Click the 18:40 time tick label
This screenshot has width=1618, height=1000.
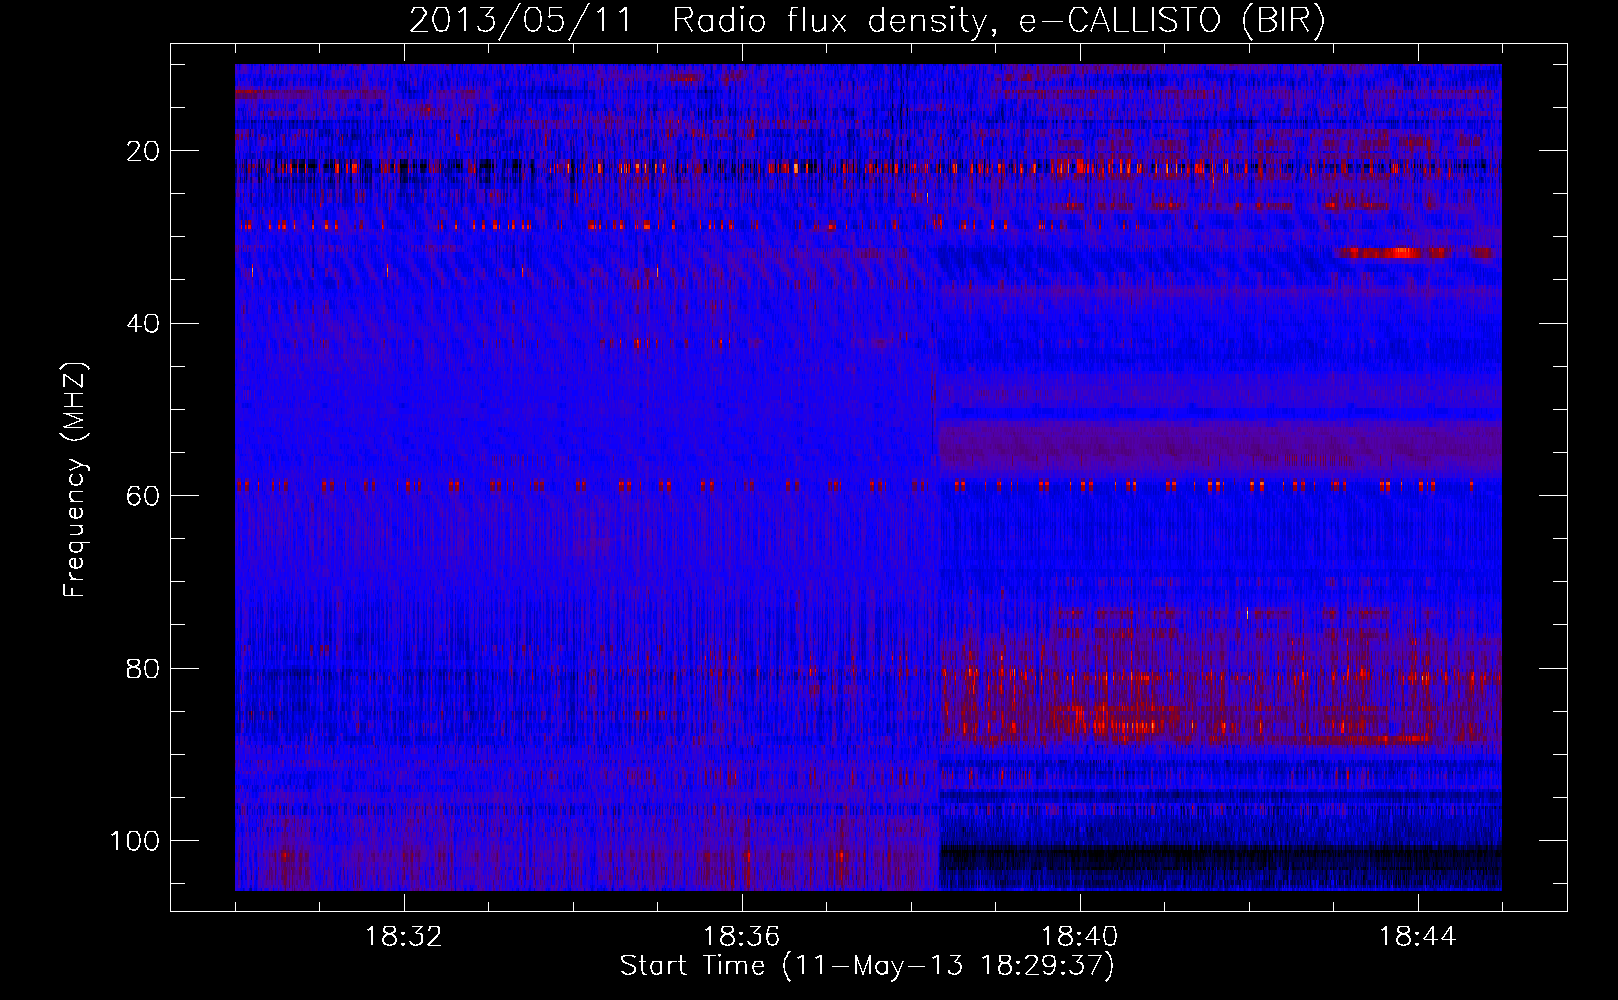pos(1080,937)
